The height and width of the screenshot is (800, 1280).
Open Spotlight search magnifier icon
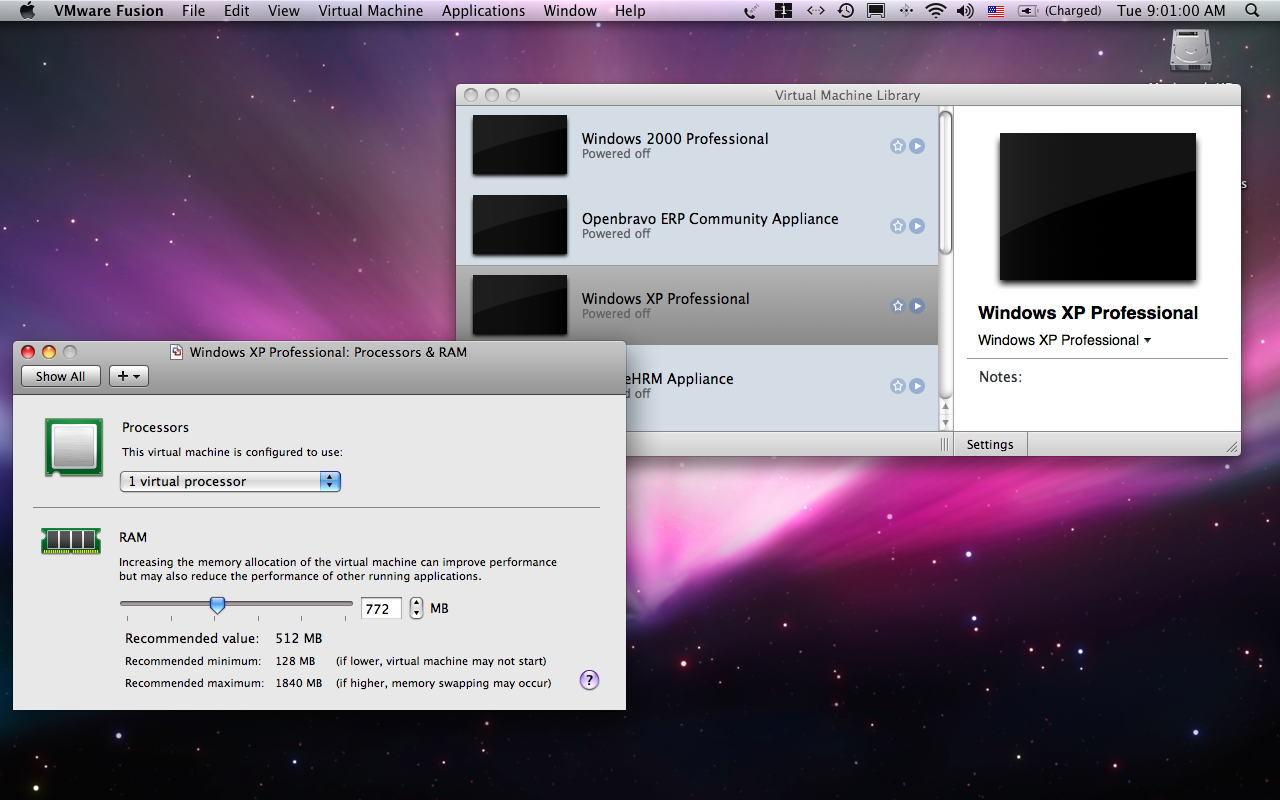(x=1252, y=11)
